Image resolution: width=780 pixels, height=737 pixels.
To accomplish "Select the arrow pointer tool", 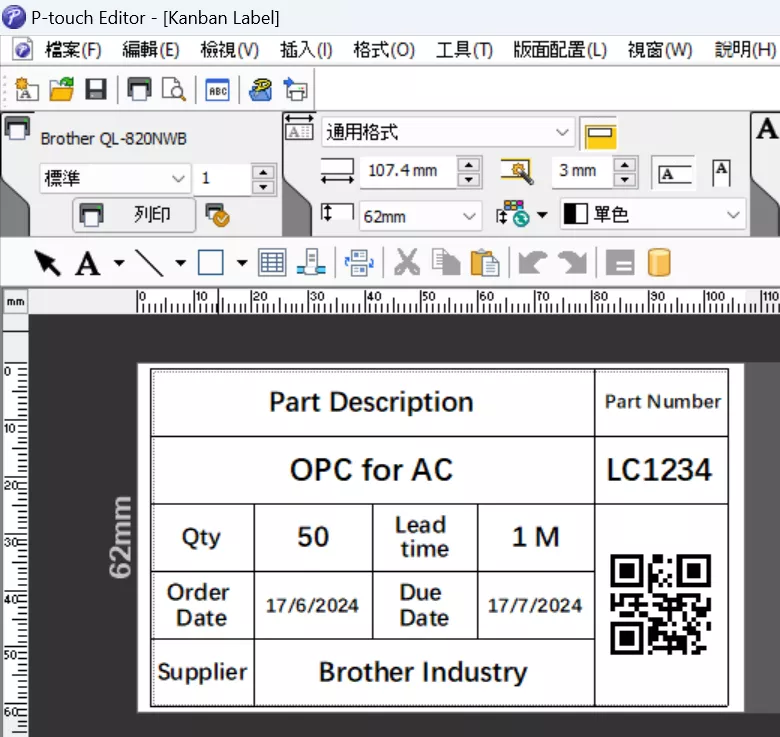I will click(47, 263).
